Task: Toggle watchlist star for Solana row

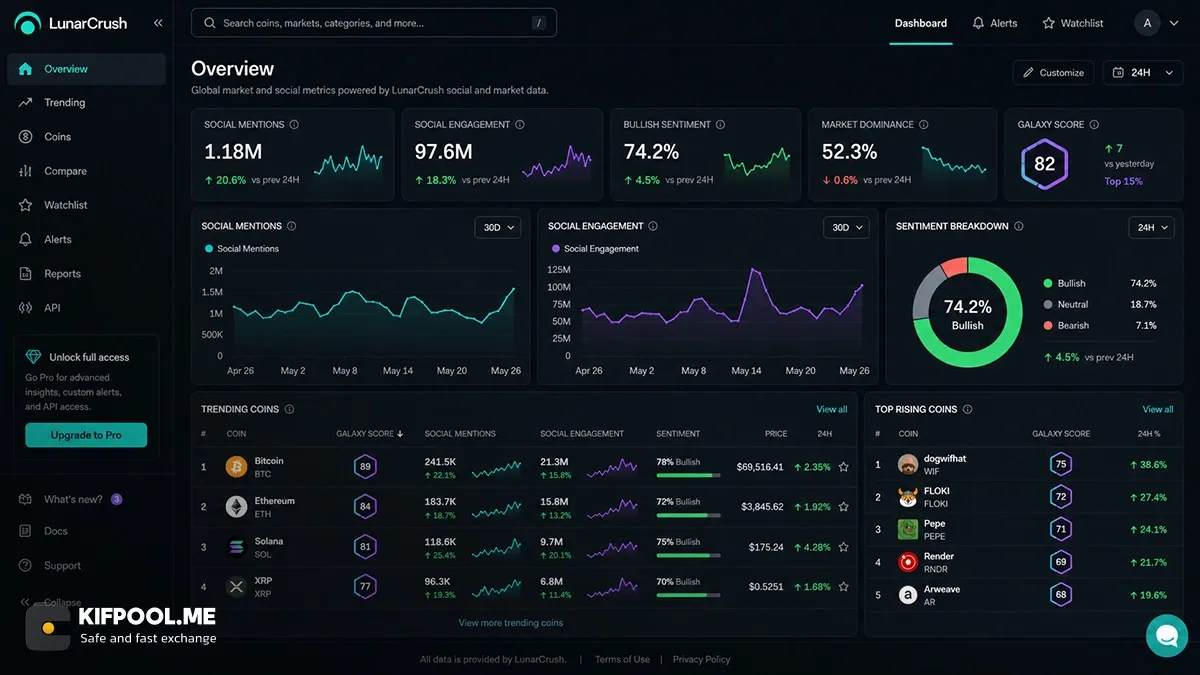Action: pos(843,547)
